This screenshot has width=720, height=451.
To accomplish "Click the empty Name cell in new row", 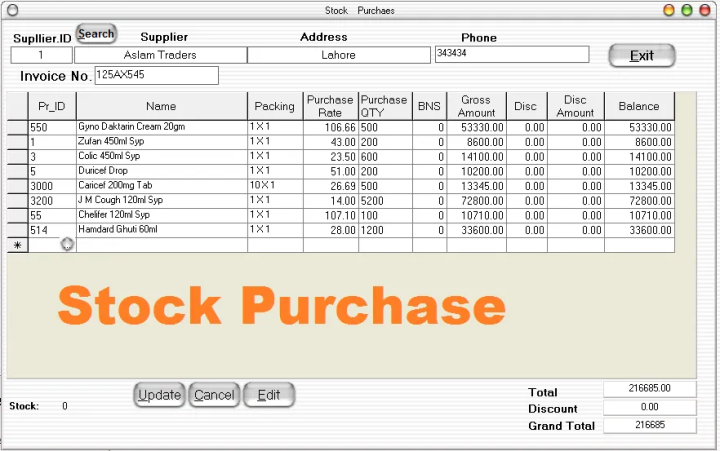I will [162, 245].
